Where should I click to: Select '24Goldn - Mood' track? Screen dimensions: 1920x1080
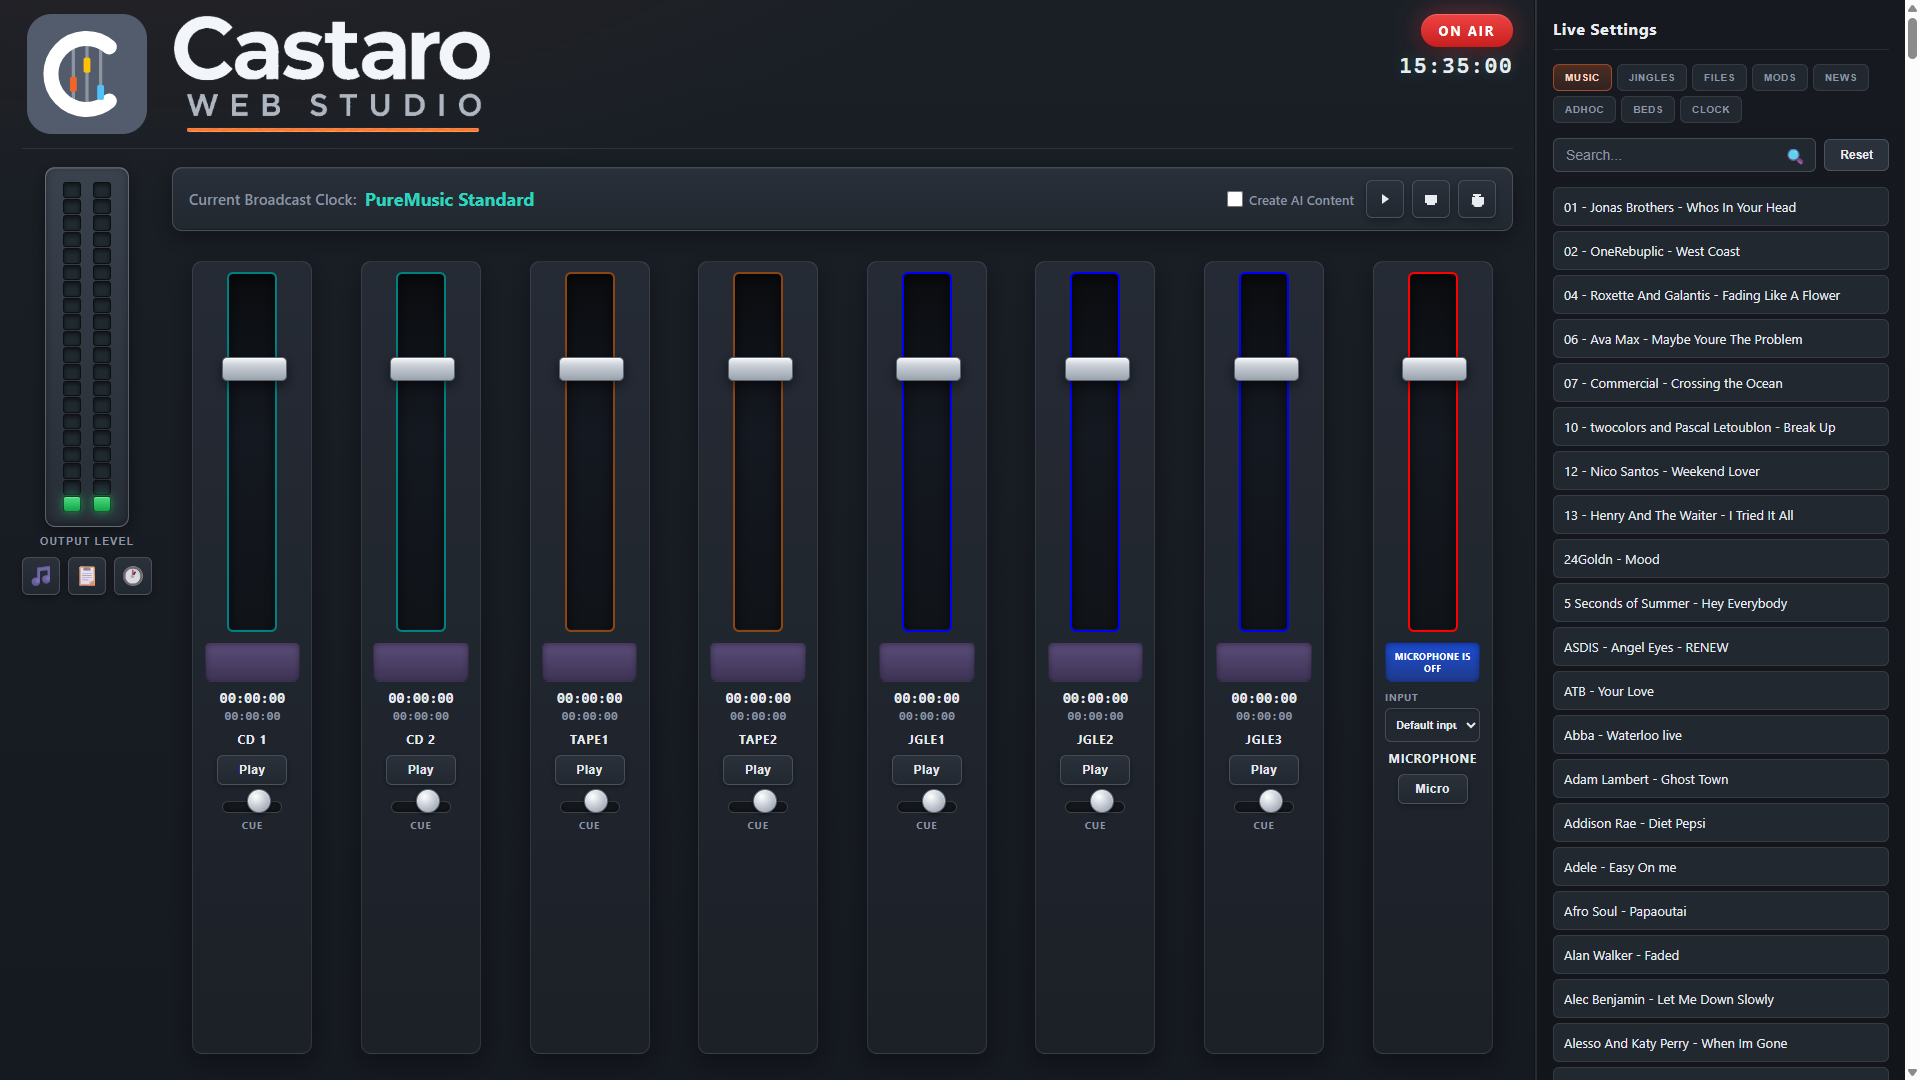point(1720,559)
